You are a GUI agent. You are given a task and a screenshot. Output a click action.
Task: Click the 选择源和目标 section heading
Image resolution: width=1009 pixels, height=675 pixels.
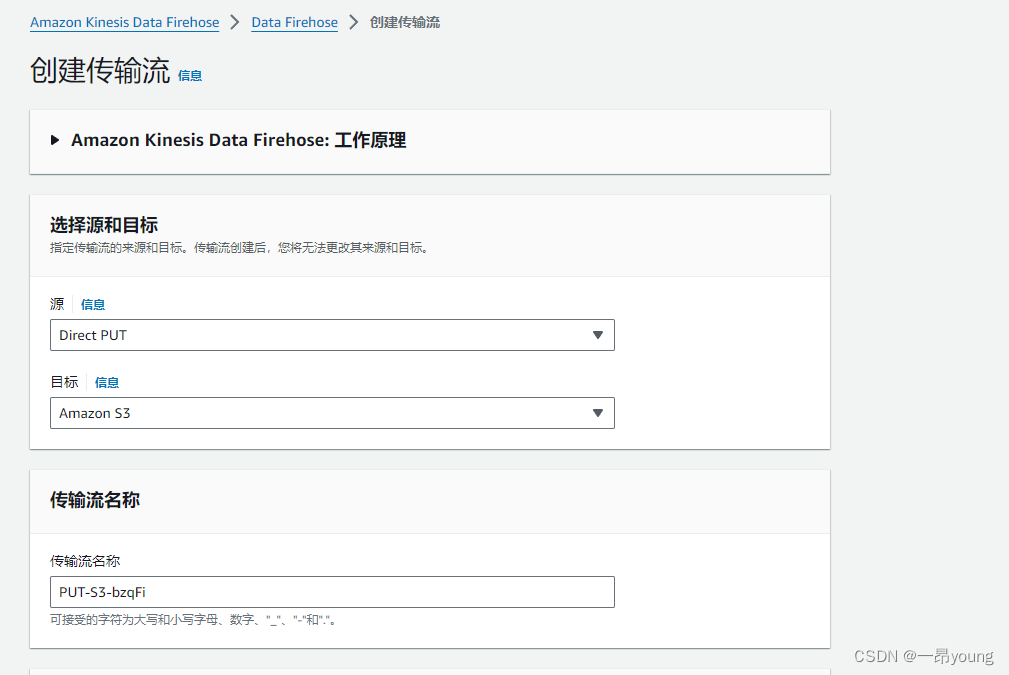coord(104,225)
